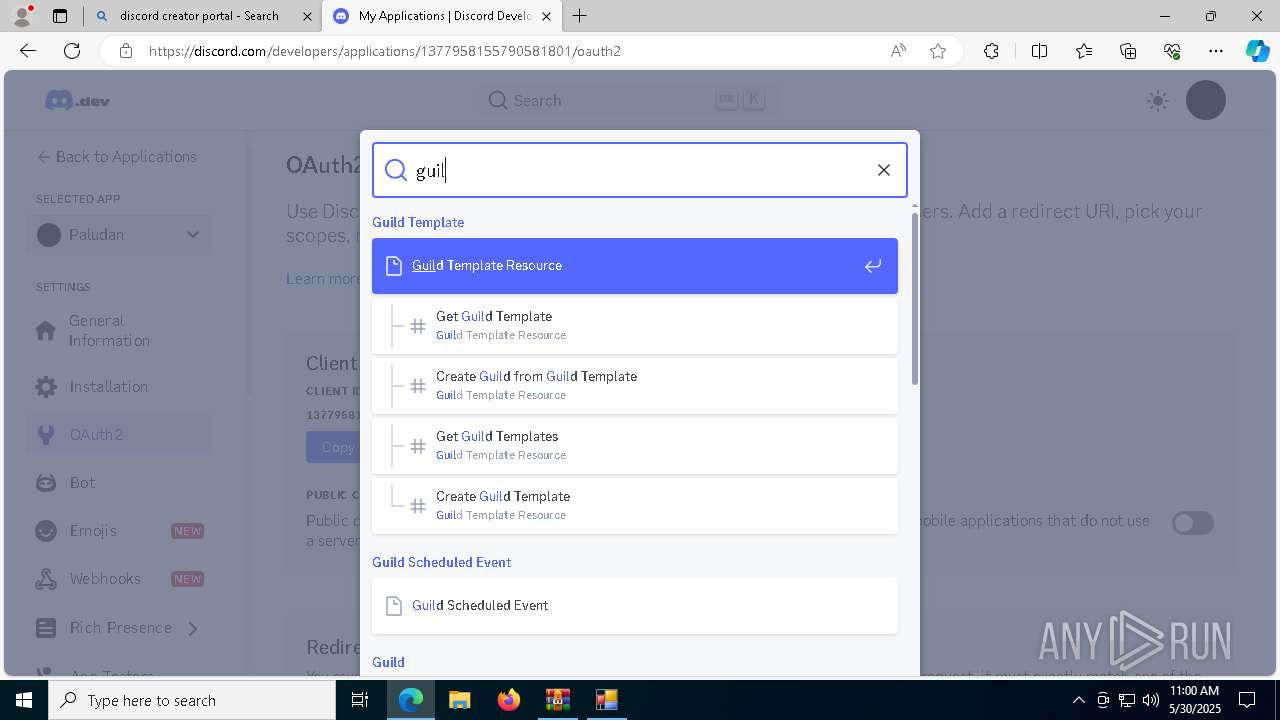Go back to Applications
The width and height of the screenshot is (1280, 720).
pyautogui.click(x=116, y=157)
